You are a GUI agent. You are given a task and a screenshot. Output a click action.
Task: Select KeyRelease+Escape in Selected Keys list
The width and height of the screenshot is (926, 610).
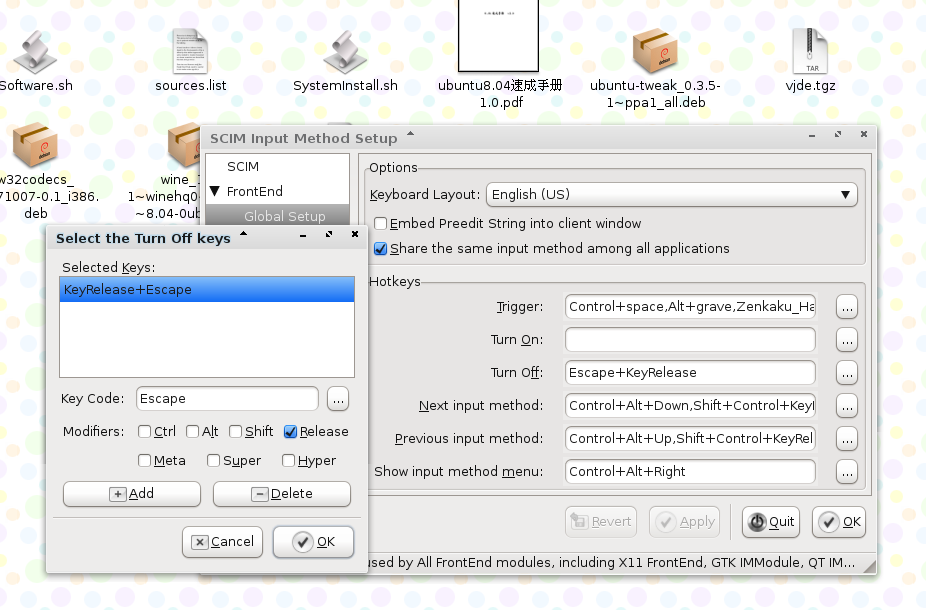tap(207, 289)
